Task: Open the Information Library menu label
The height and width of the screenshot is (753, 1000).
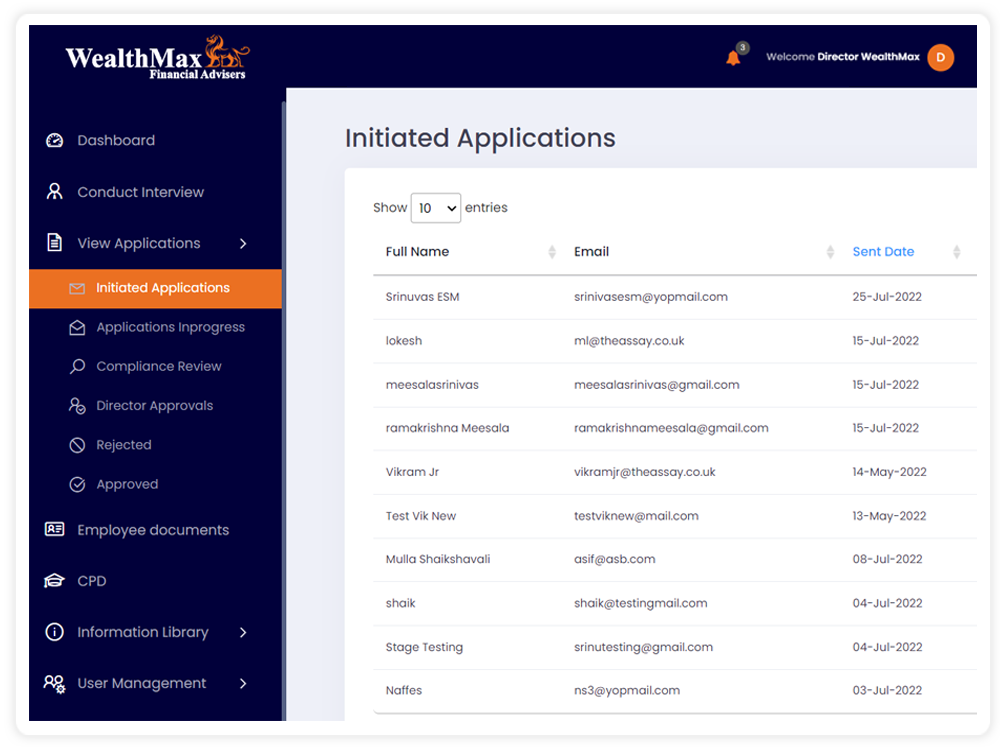Action: [x=143, y=632]
